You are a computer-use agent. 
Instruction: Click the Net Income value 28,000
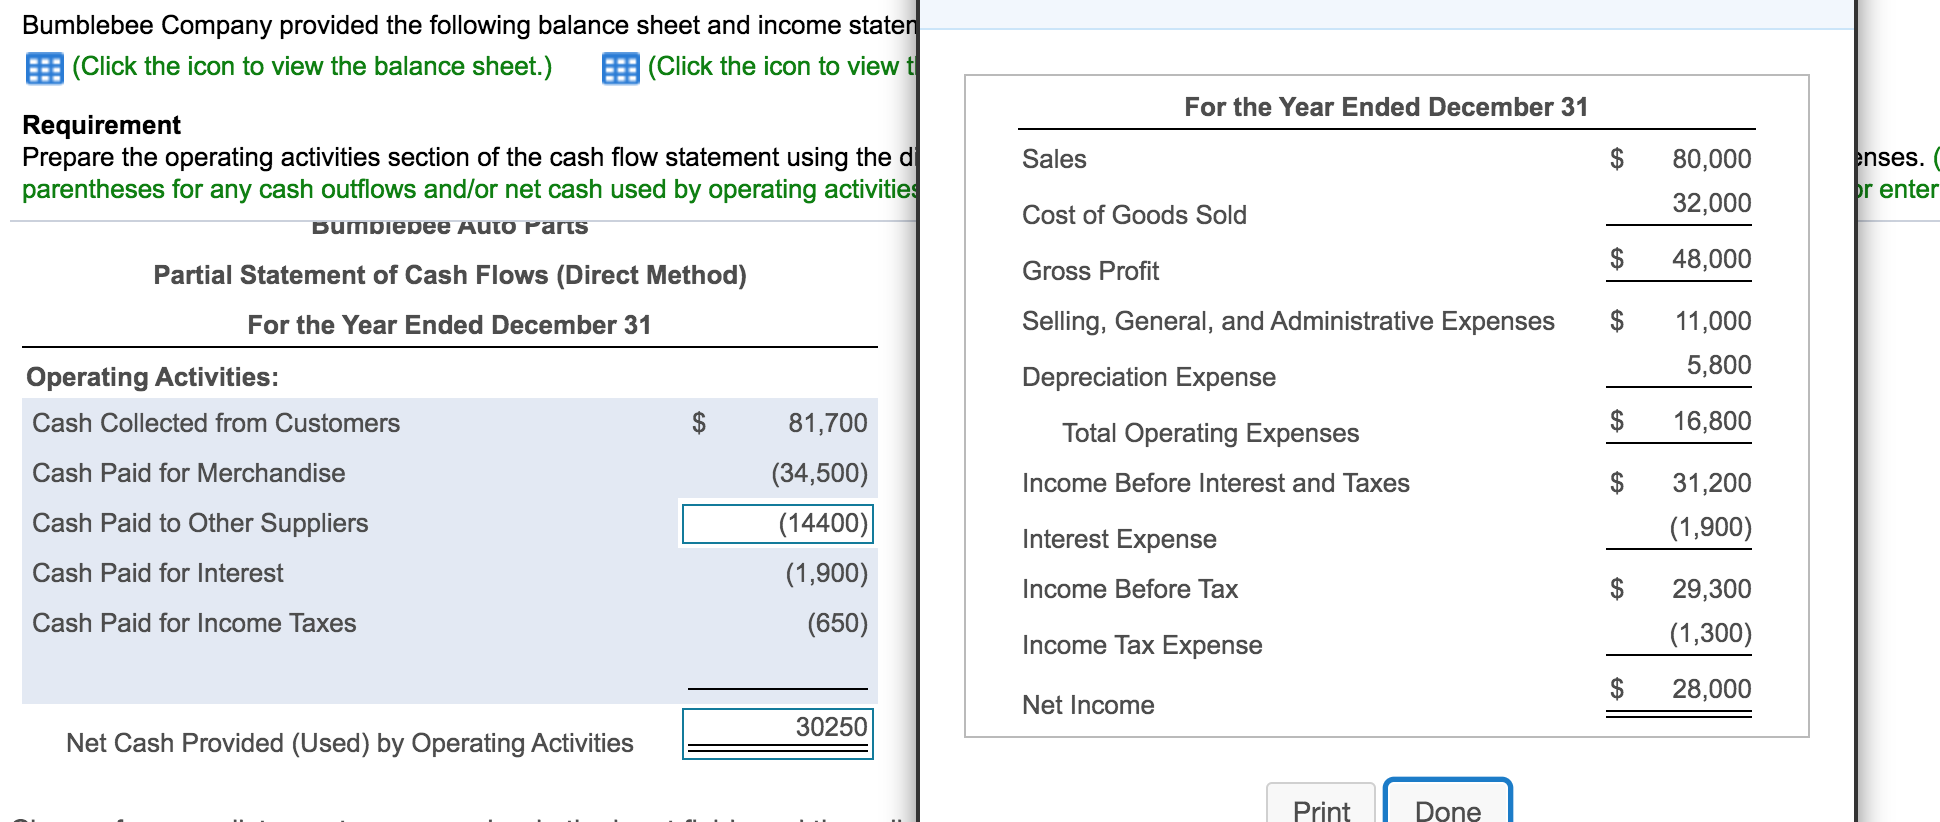[1711, 689]
